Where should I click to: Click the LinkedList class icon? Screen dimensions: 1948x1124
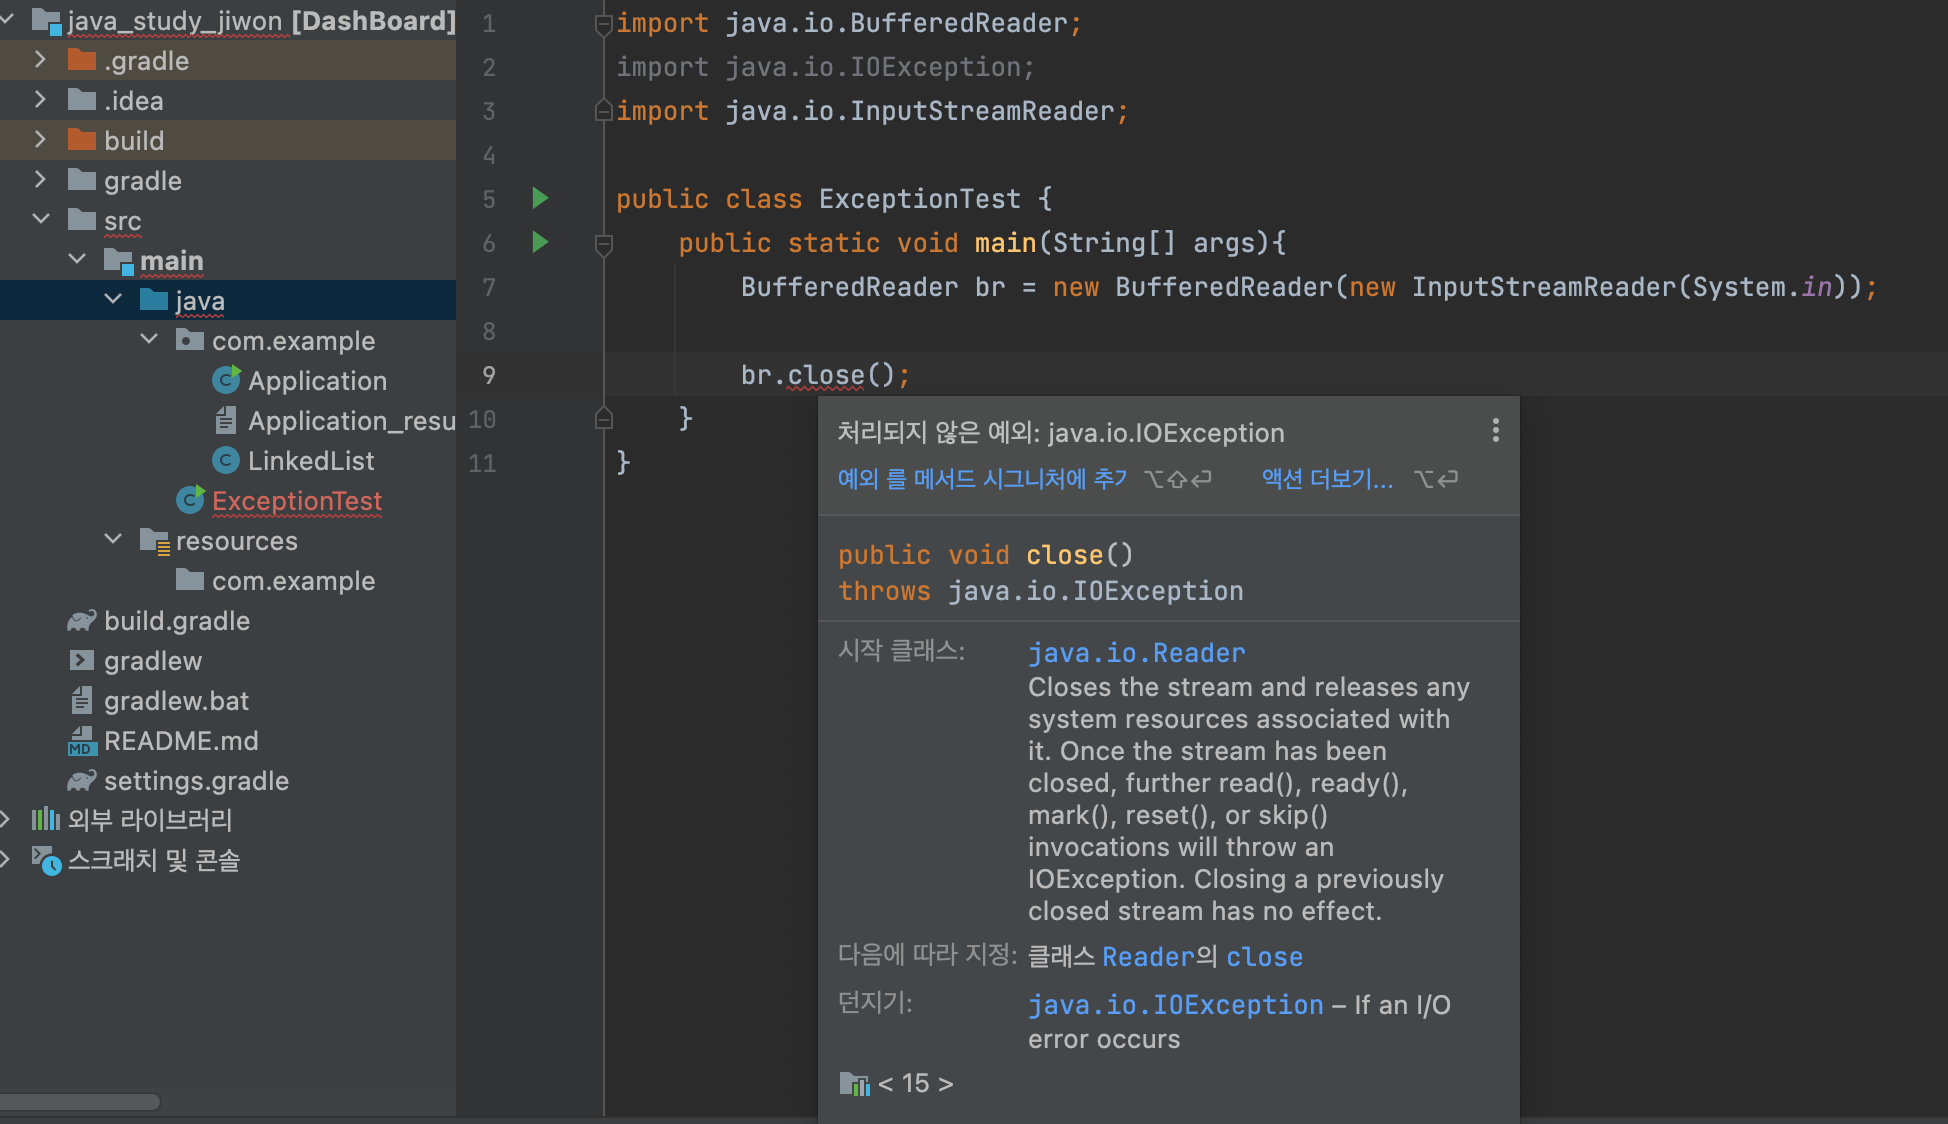(x=226, y=460)
